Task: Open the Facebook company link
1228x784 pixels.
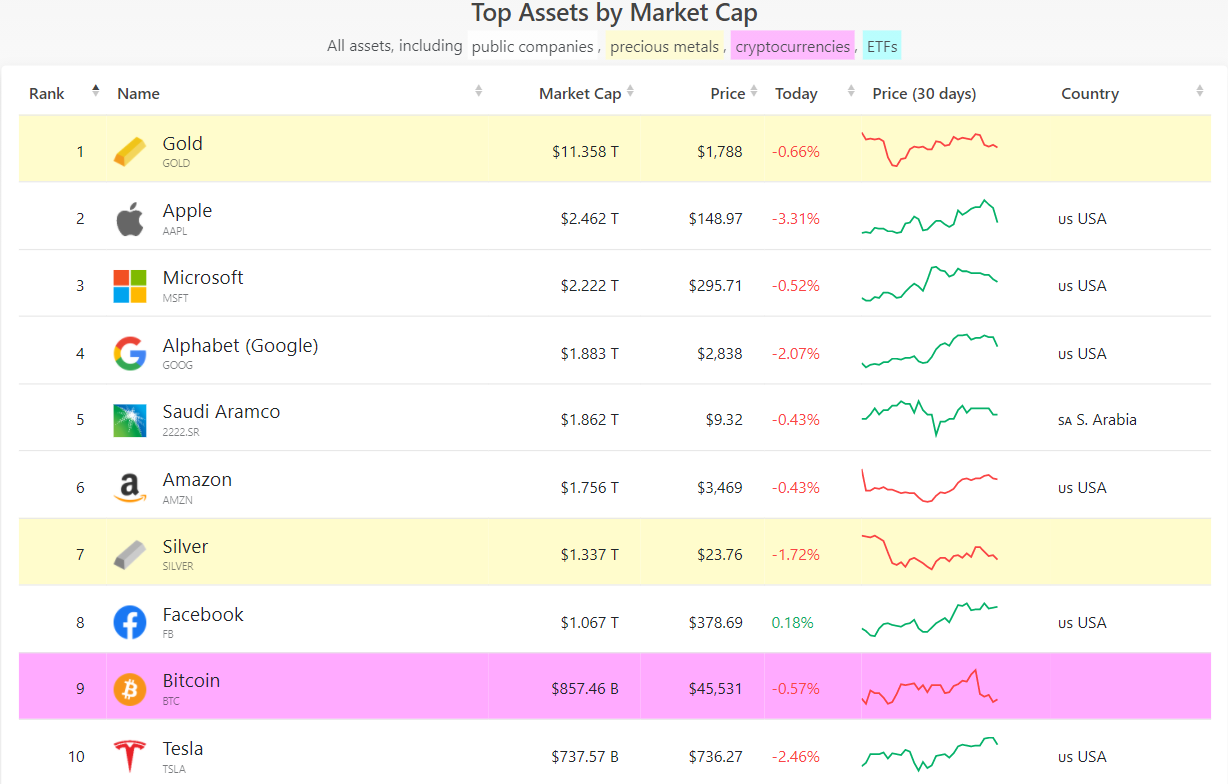Action: click(x=203, y=615)
